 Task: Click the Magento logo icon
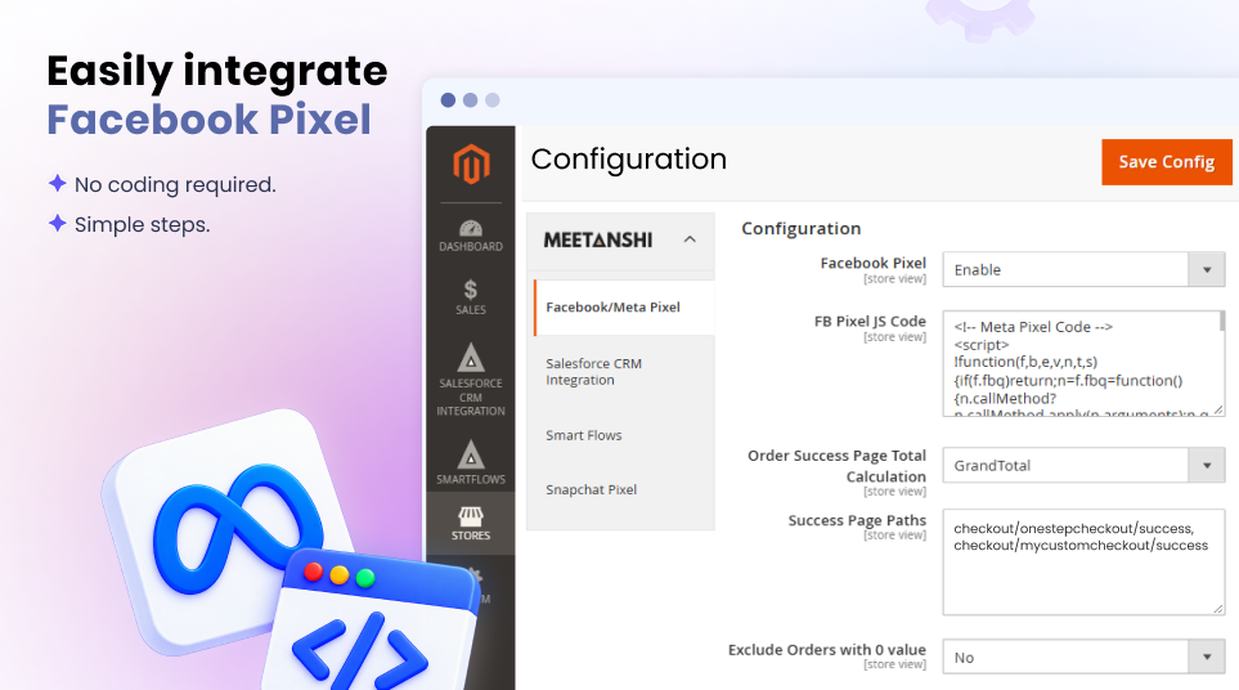tap(471, 164)
